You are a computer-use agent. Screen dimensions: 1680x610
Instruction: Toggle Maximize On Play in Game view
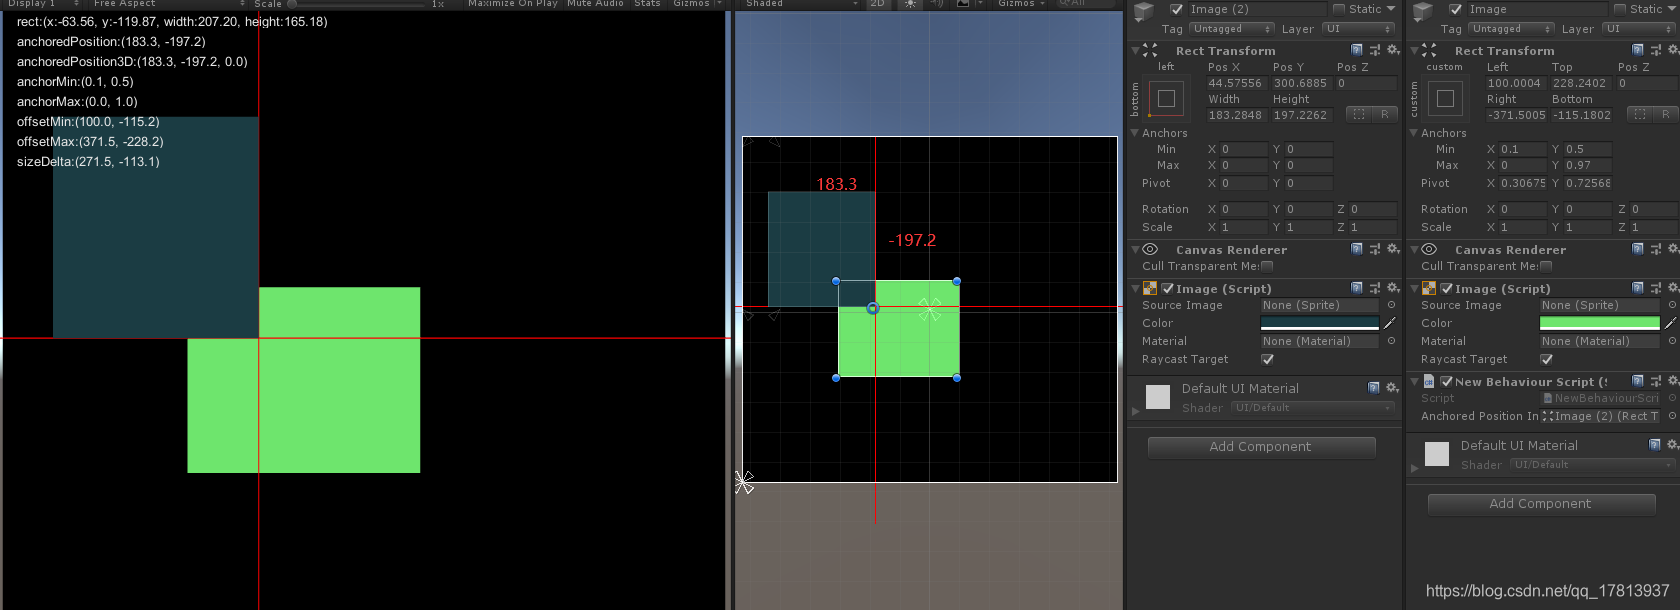(x=513, y=4)
